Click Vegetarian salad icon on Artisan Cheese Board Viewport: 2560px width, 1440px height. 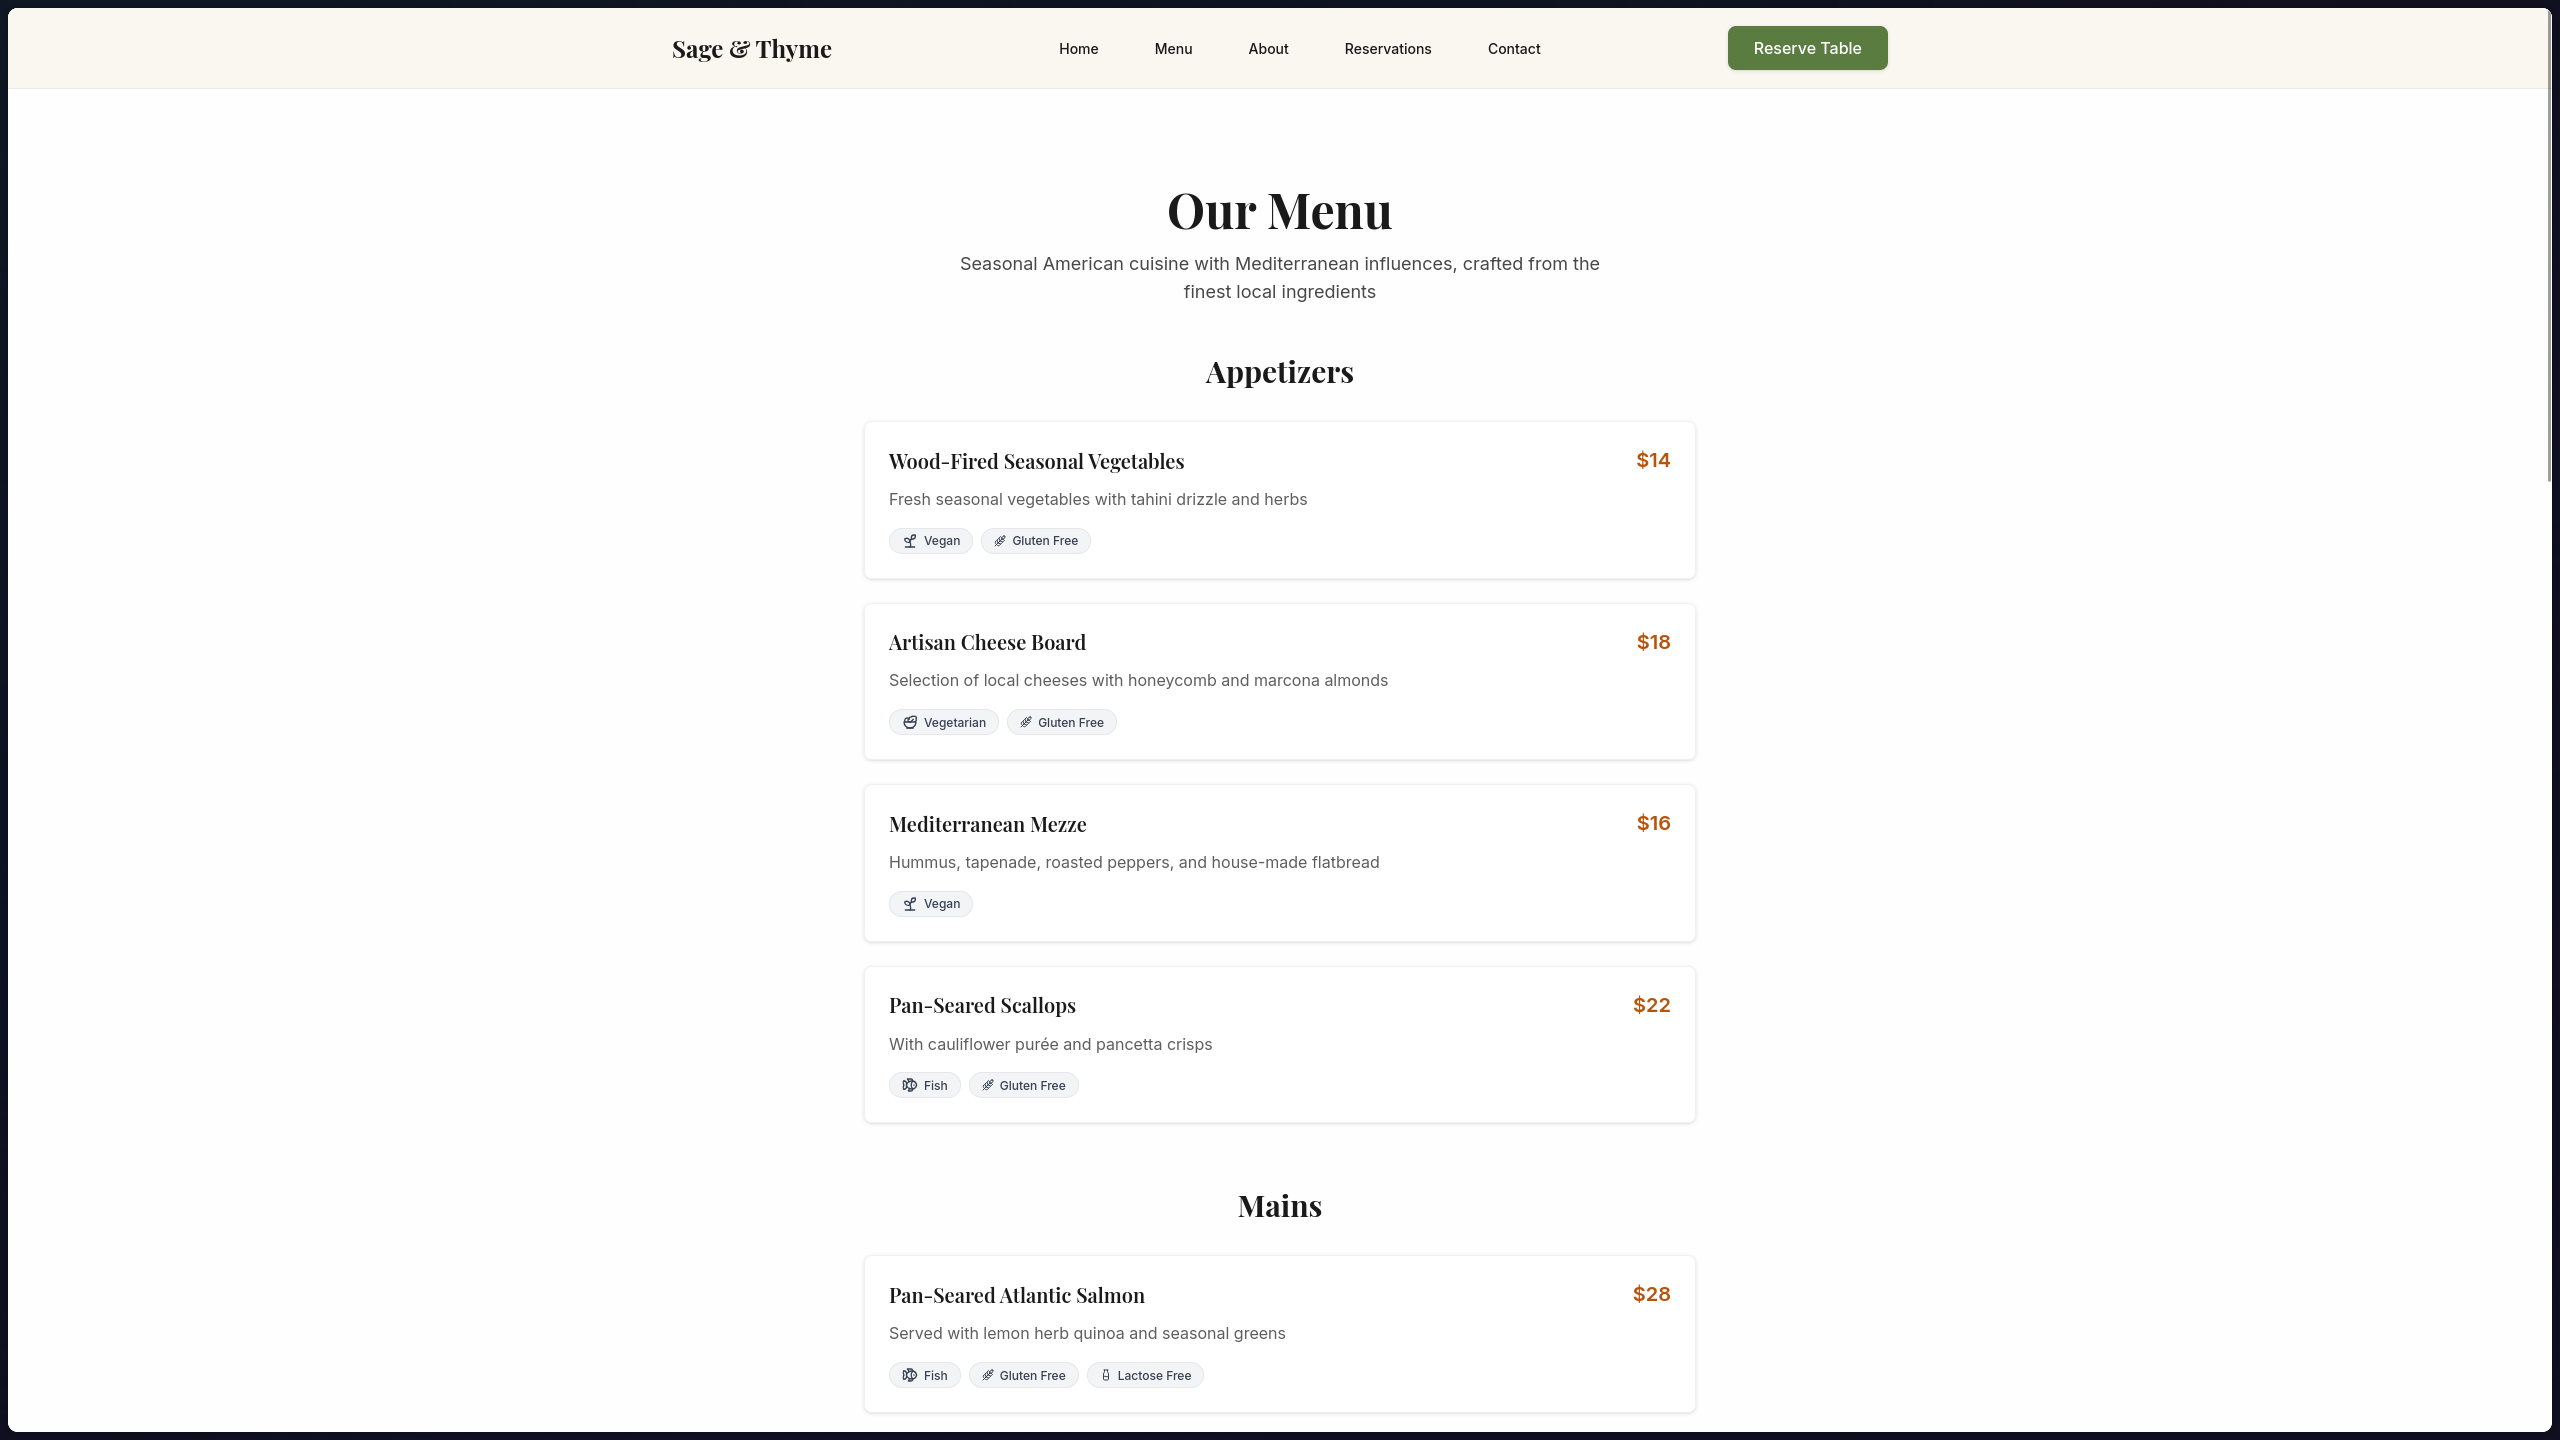coord(909,722)
